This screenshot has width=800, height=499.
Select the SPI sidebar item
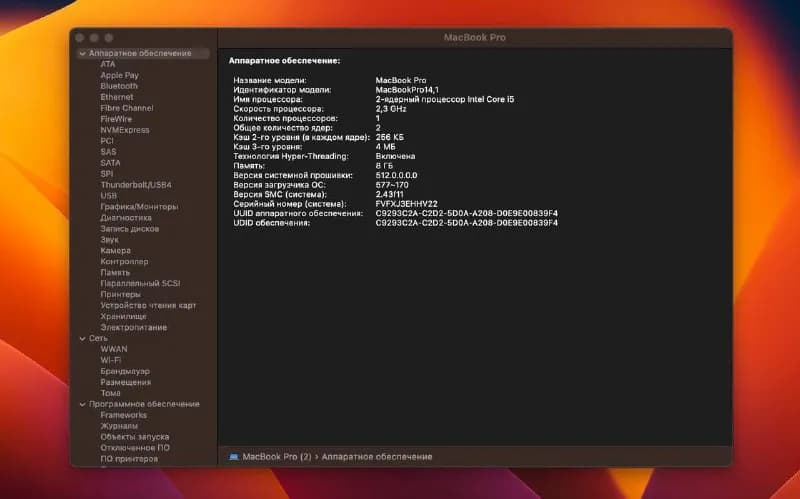107,174
